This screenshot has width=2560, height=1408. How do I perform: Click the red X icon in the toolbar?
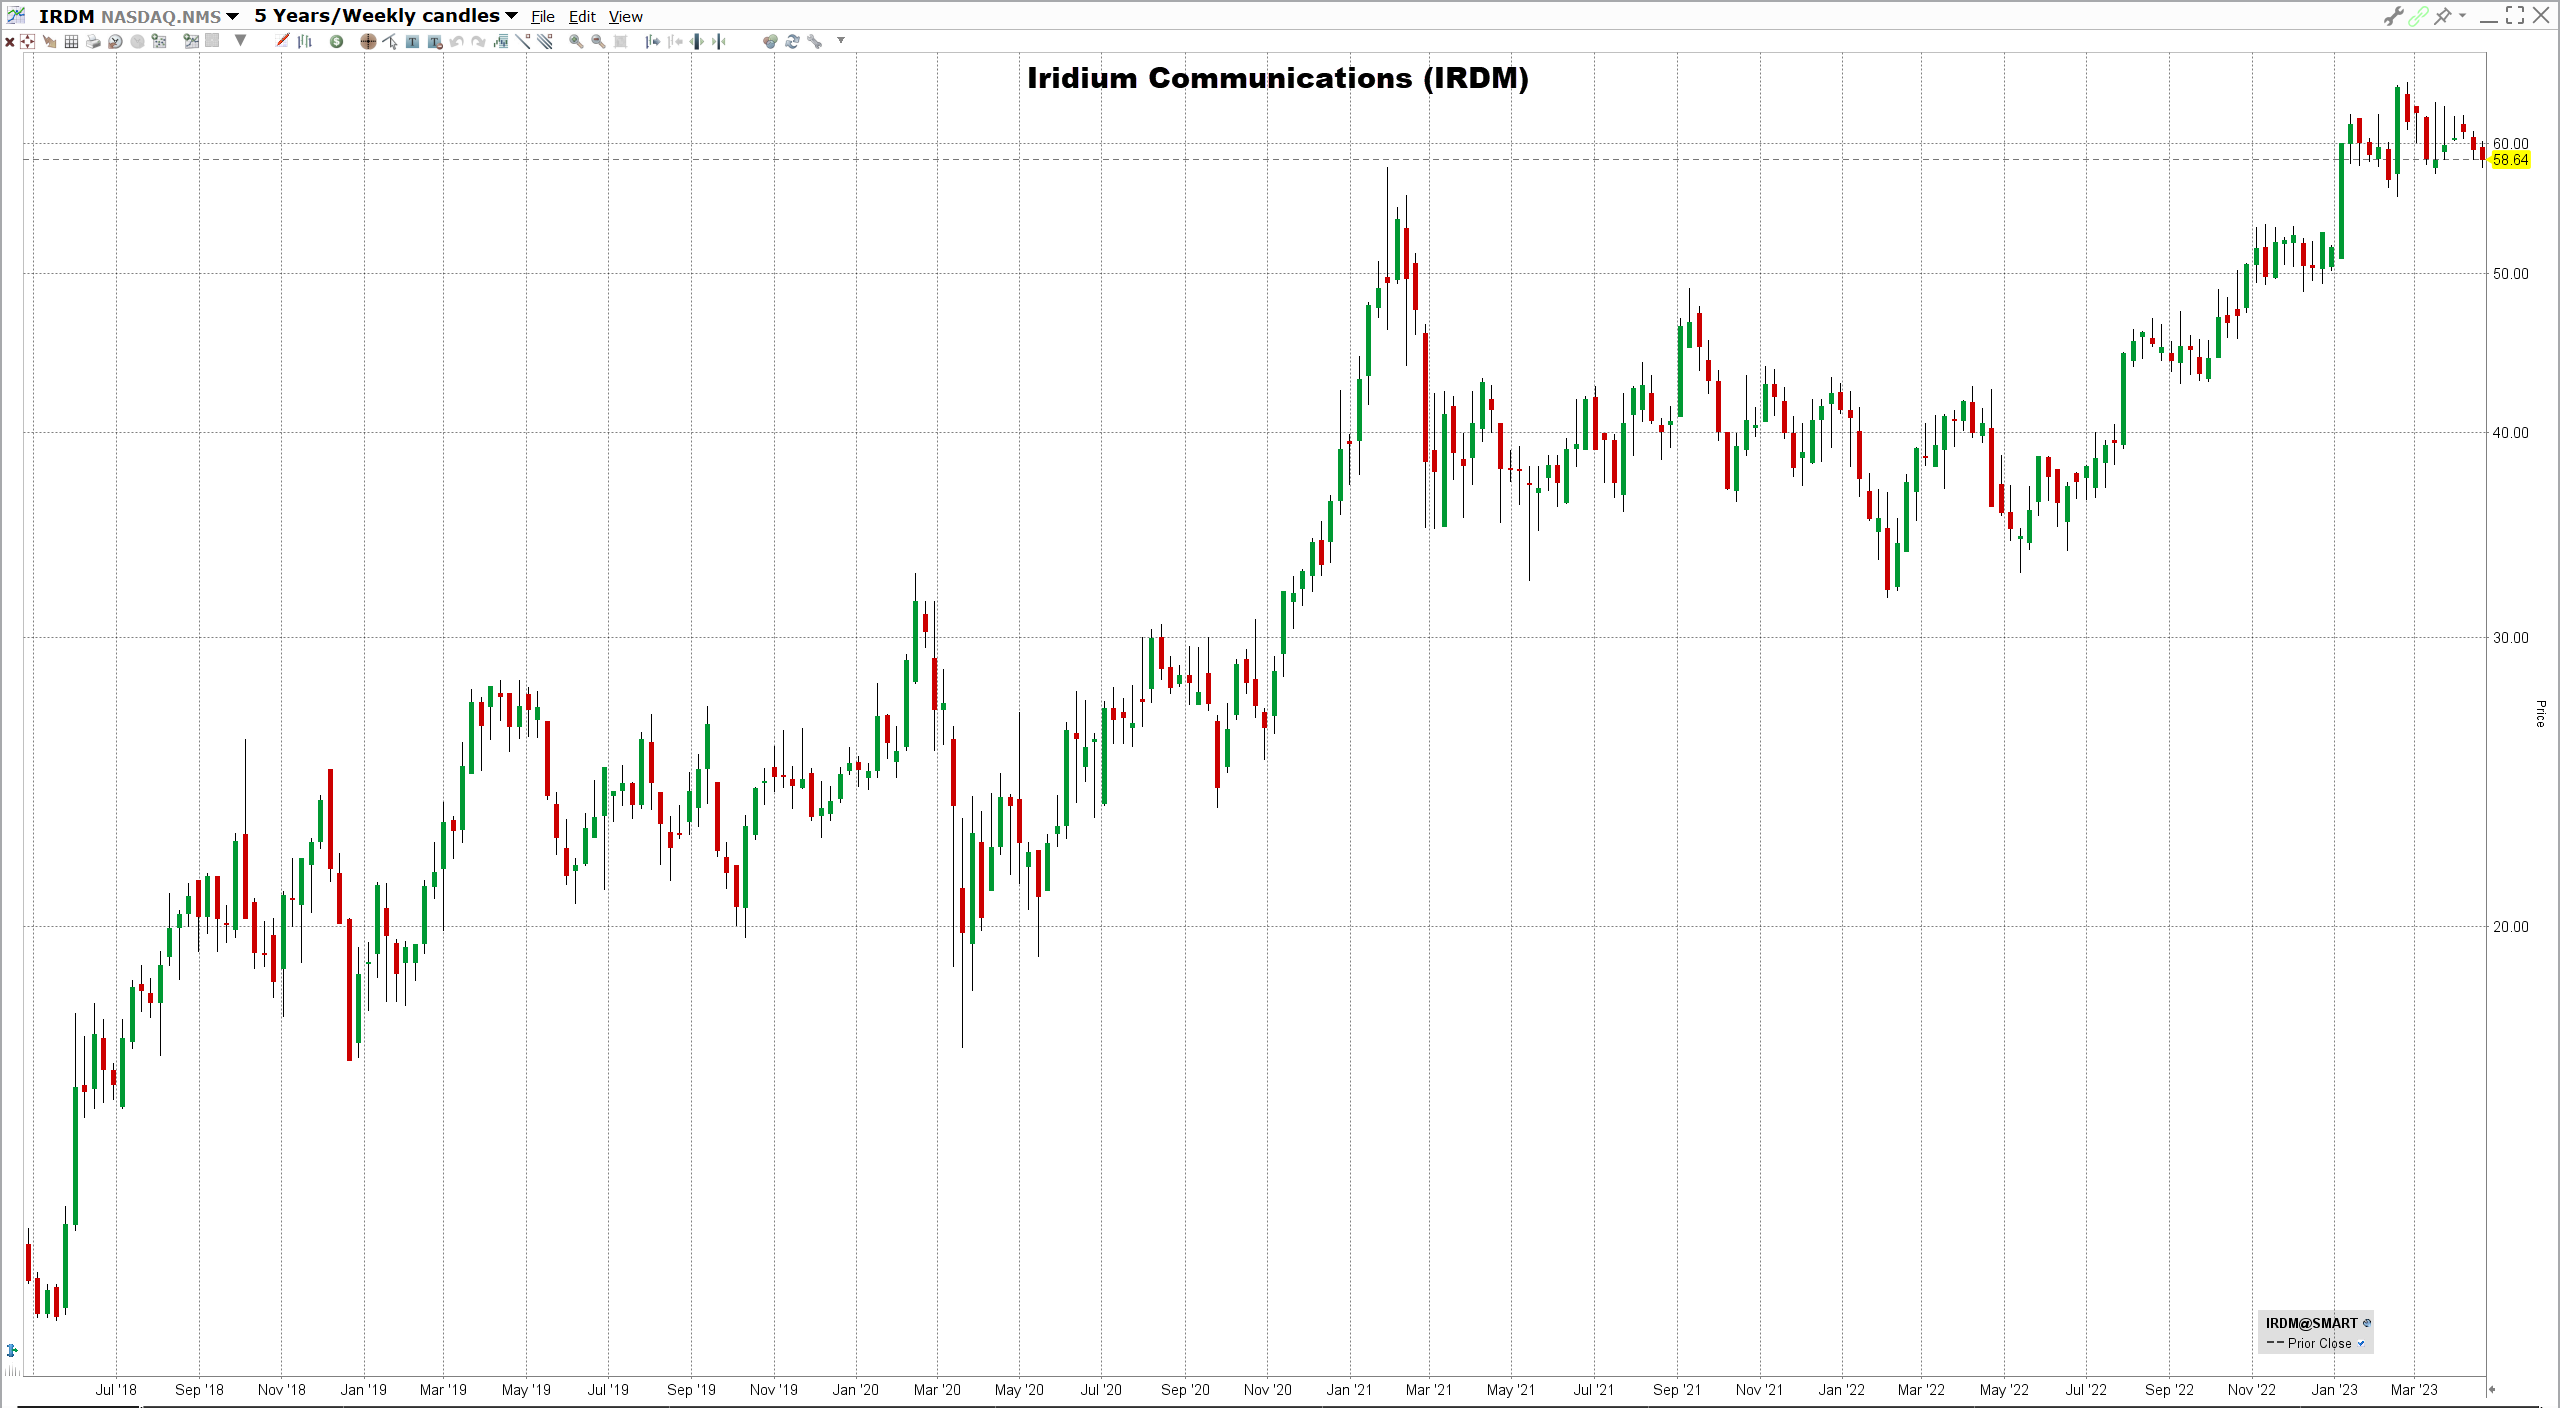click(x=10, y=42)
